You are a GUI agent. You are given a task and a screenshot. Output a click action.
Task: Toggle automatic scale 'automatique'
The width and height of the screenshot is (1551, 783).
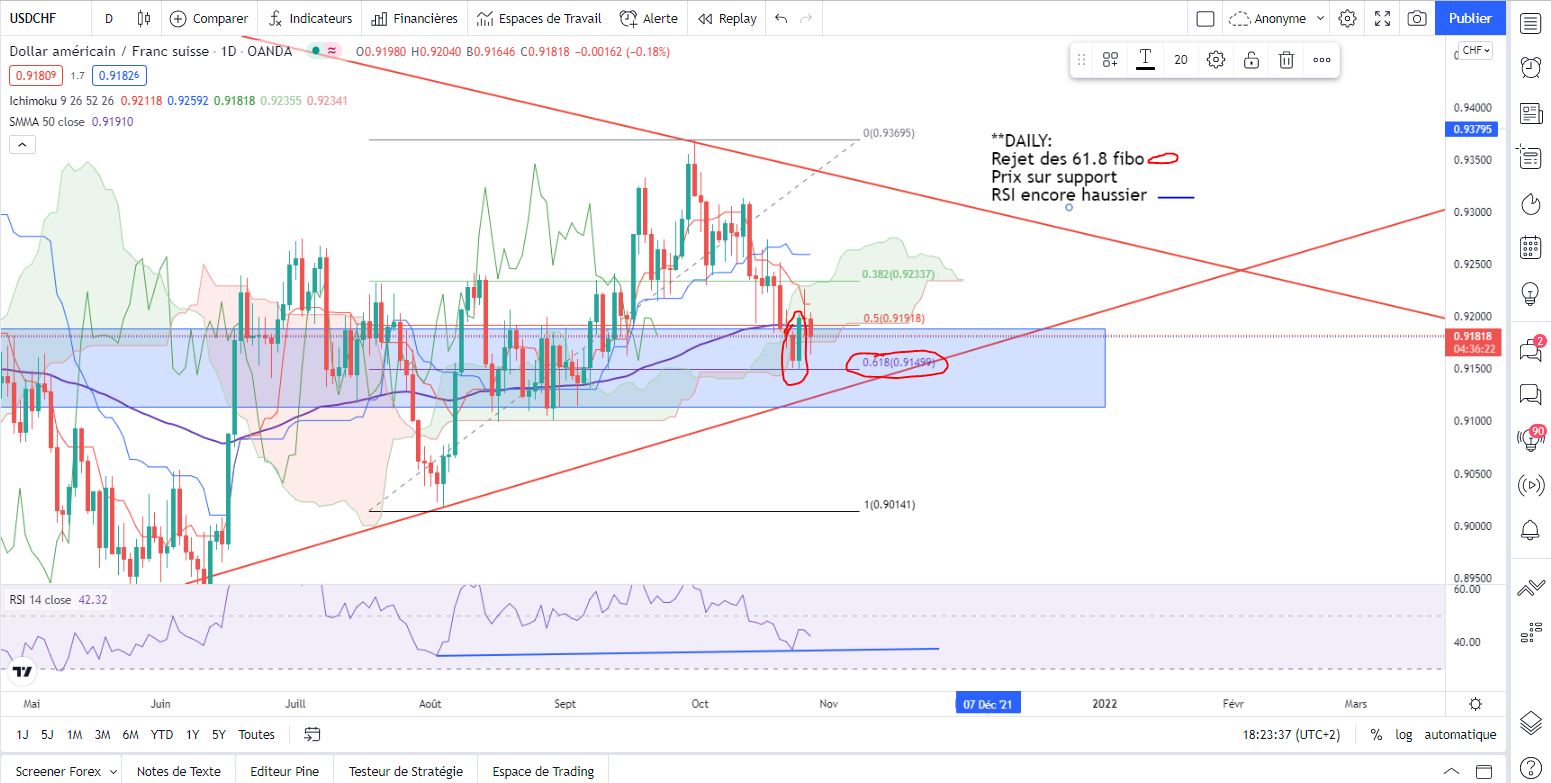tap(1460, 734)
